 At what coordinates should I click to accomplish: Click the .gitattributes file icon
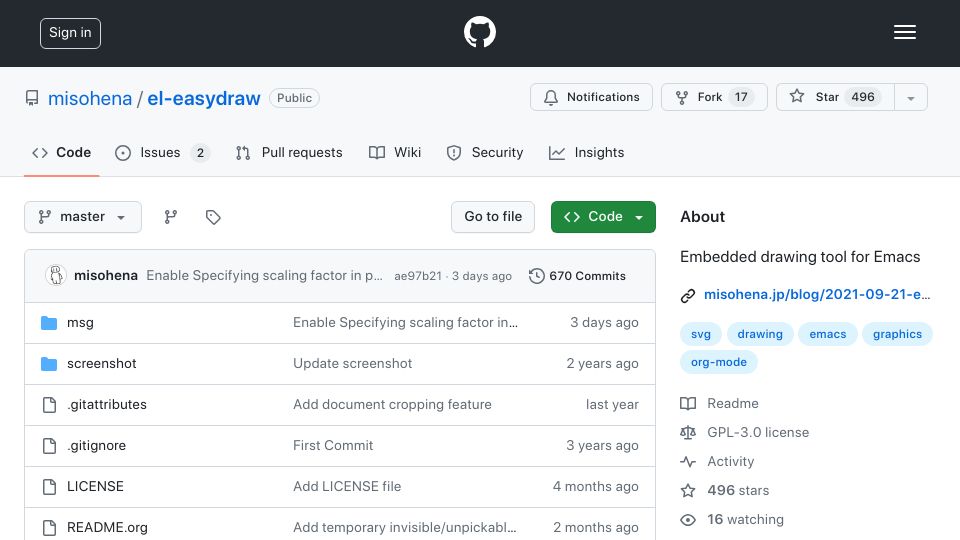[x=49, y=405]
